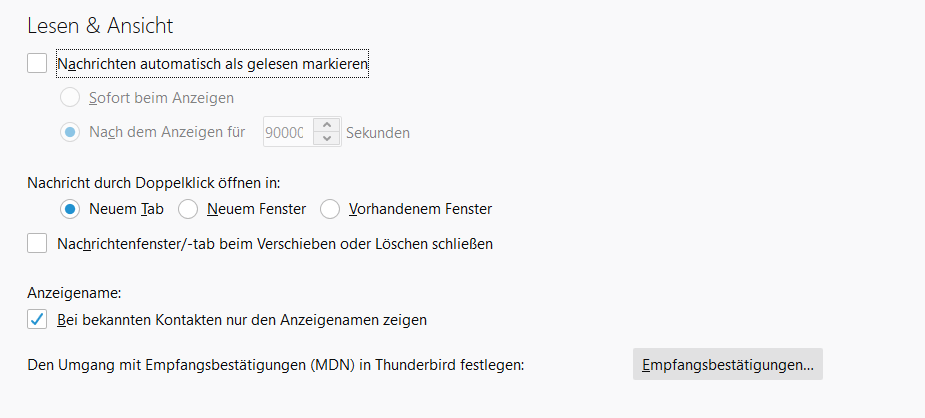Click the 'Anzeigename:' label
The height and width of the screenshot is (418, 925).
(x=75, y=294)
